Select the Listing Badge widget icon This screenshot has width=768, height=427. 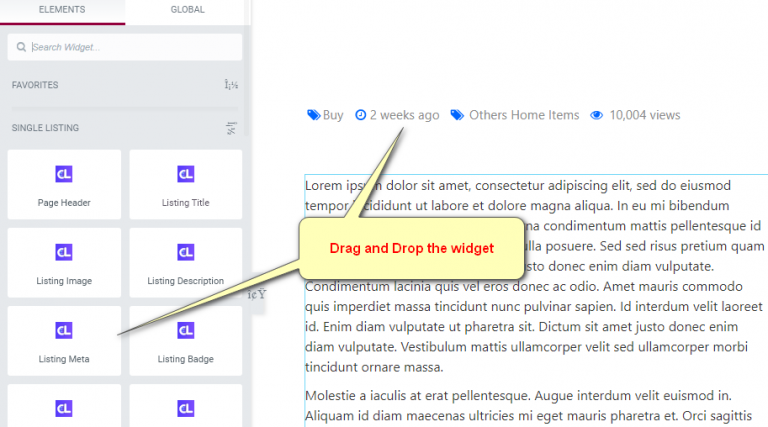[x=186, y=331]
